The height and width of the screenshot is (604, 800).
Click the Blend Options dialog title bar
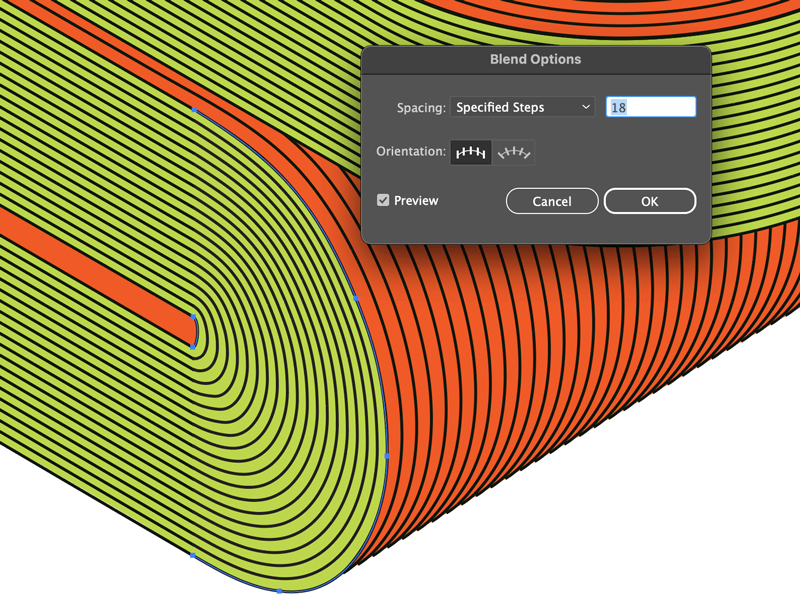click(536, 60)
